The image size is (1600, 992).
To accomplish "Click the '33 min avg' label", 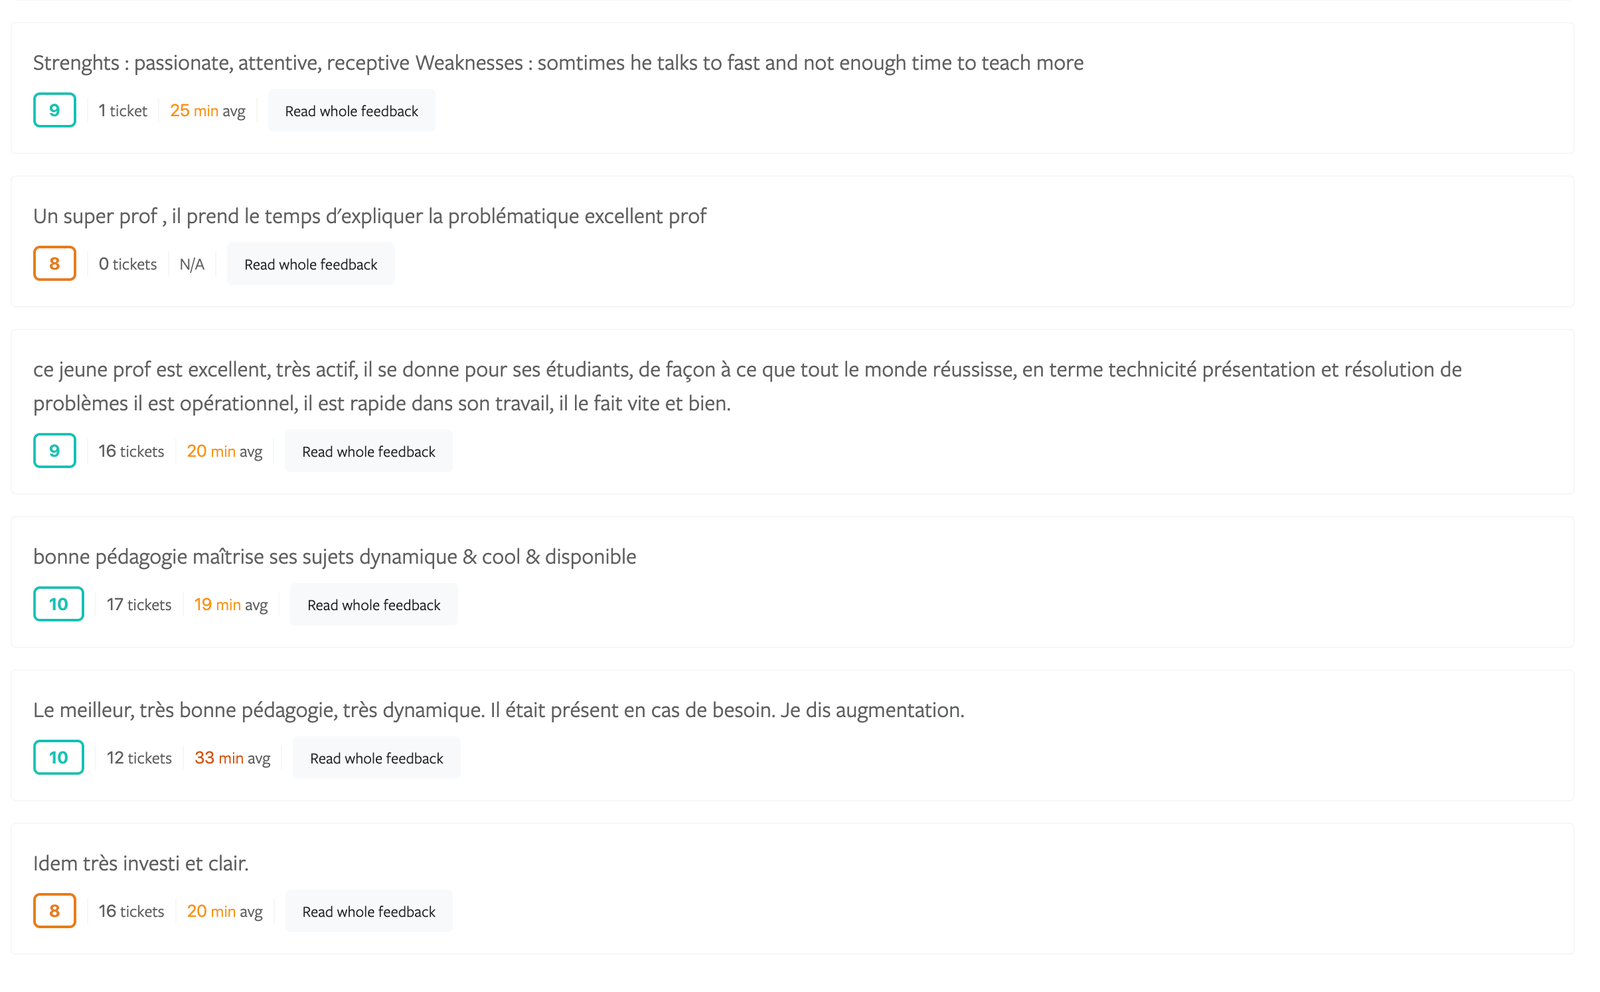I will pyautogui.click(x=232, y=758).
